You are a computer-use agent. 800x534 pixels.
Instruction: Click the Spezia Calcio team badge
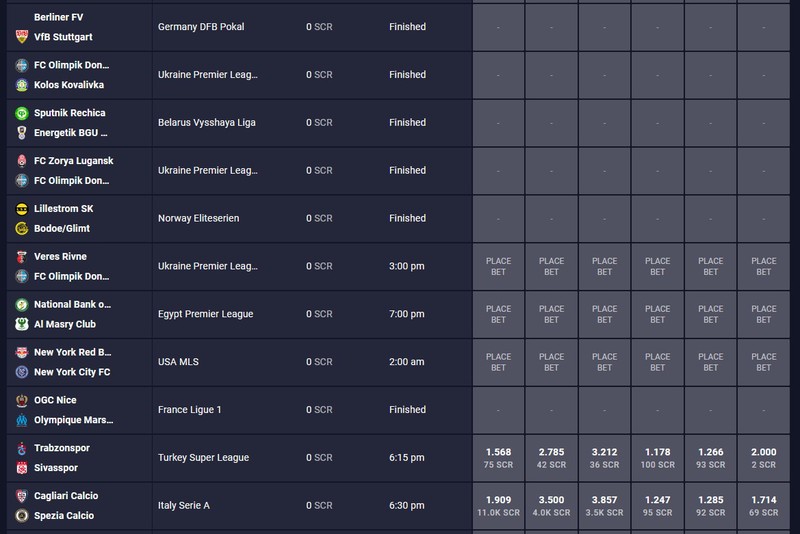click(21, 515)
